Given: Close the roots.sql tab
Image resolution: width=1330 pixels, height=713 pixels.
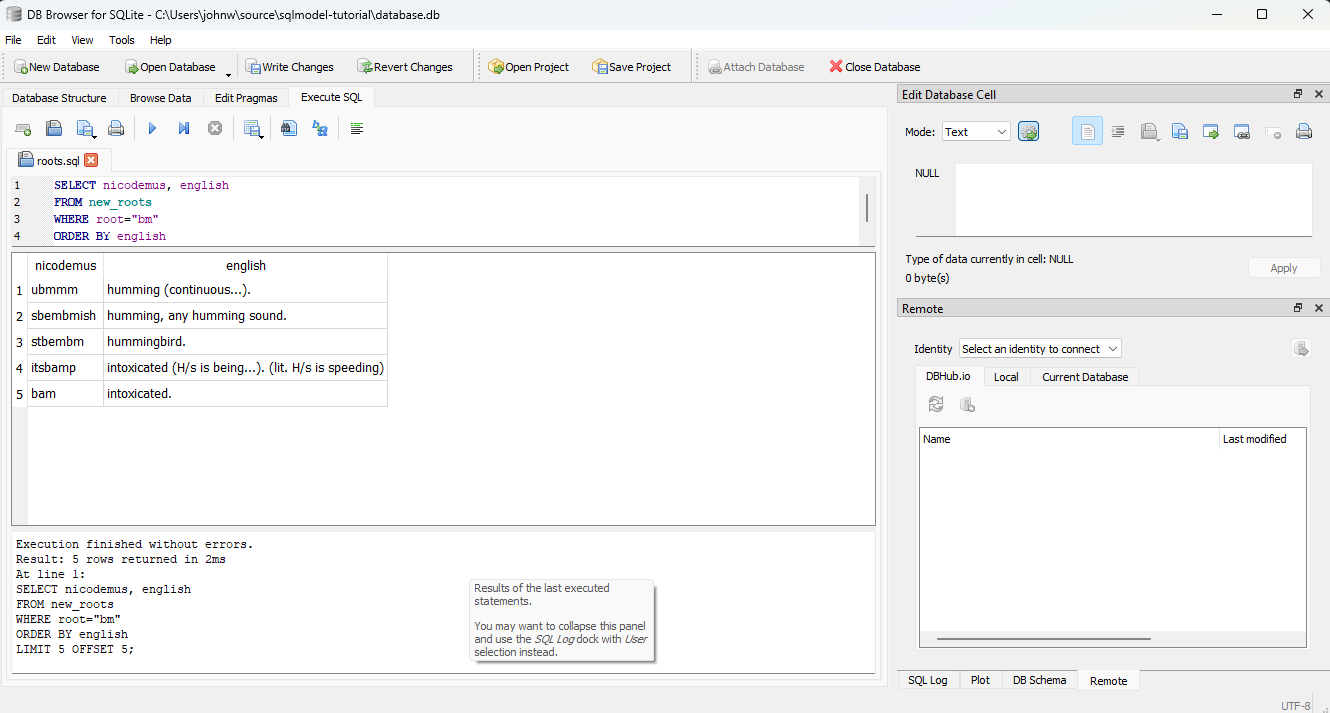Looking at the screenshot, I should coord(91,160).
